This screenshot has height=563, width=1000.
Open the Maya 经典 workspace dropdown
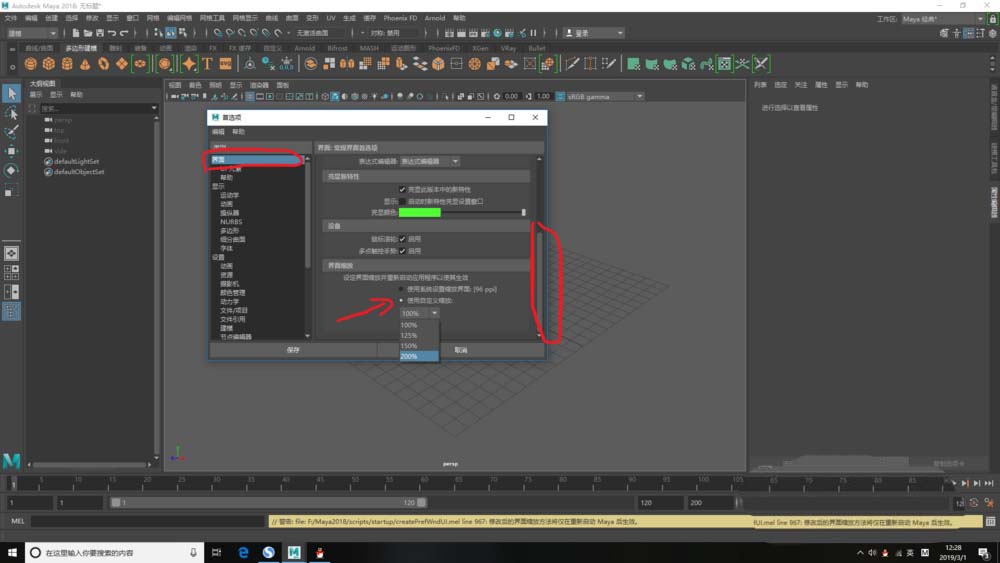pos(943,19)
